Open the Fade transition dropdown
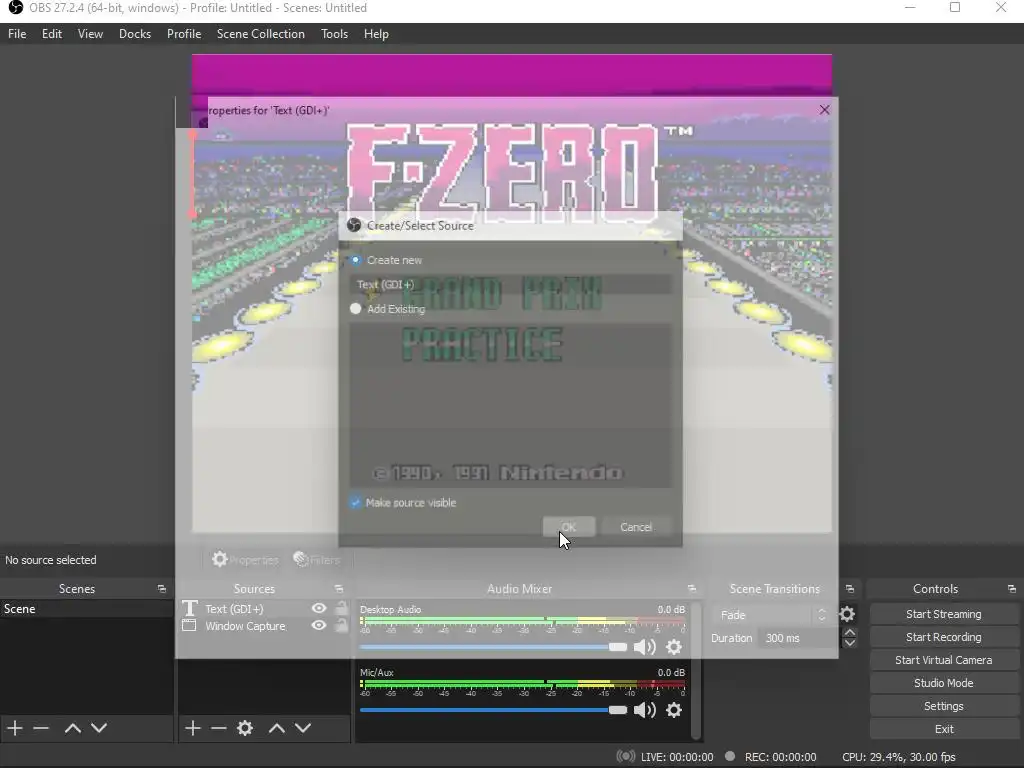Viewport: 1024px width, 768px height. click(x=773, y=615)
